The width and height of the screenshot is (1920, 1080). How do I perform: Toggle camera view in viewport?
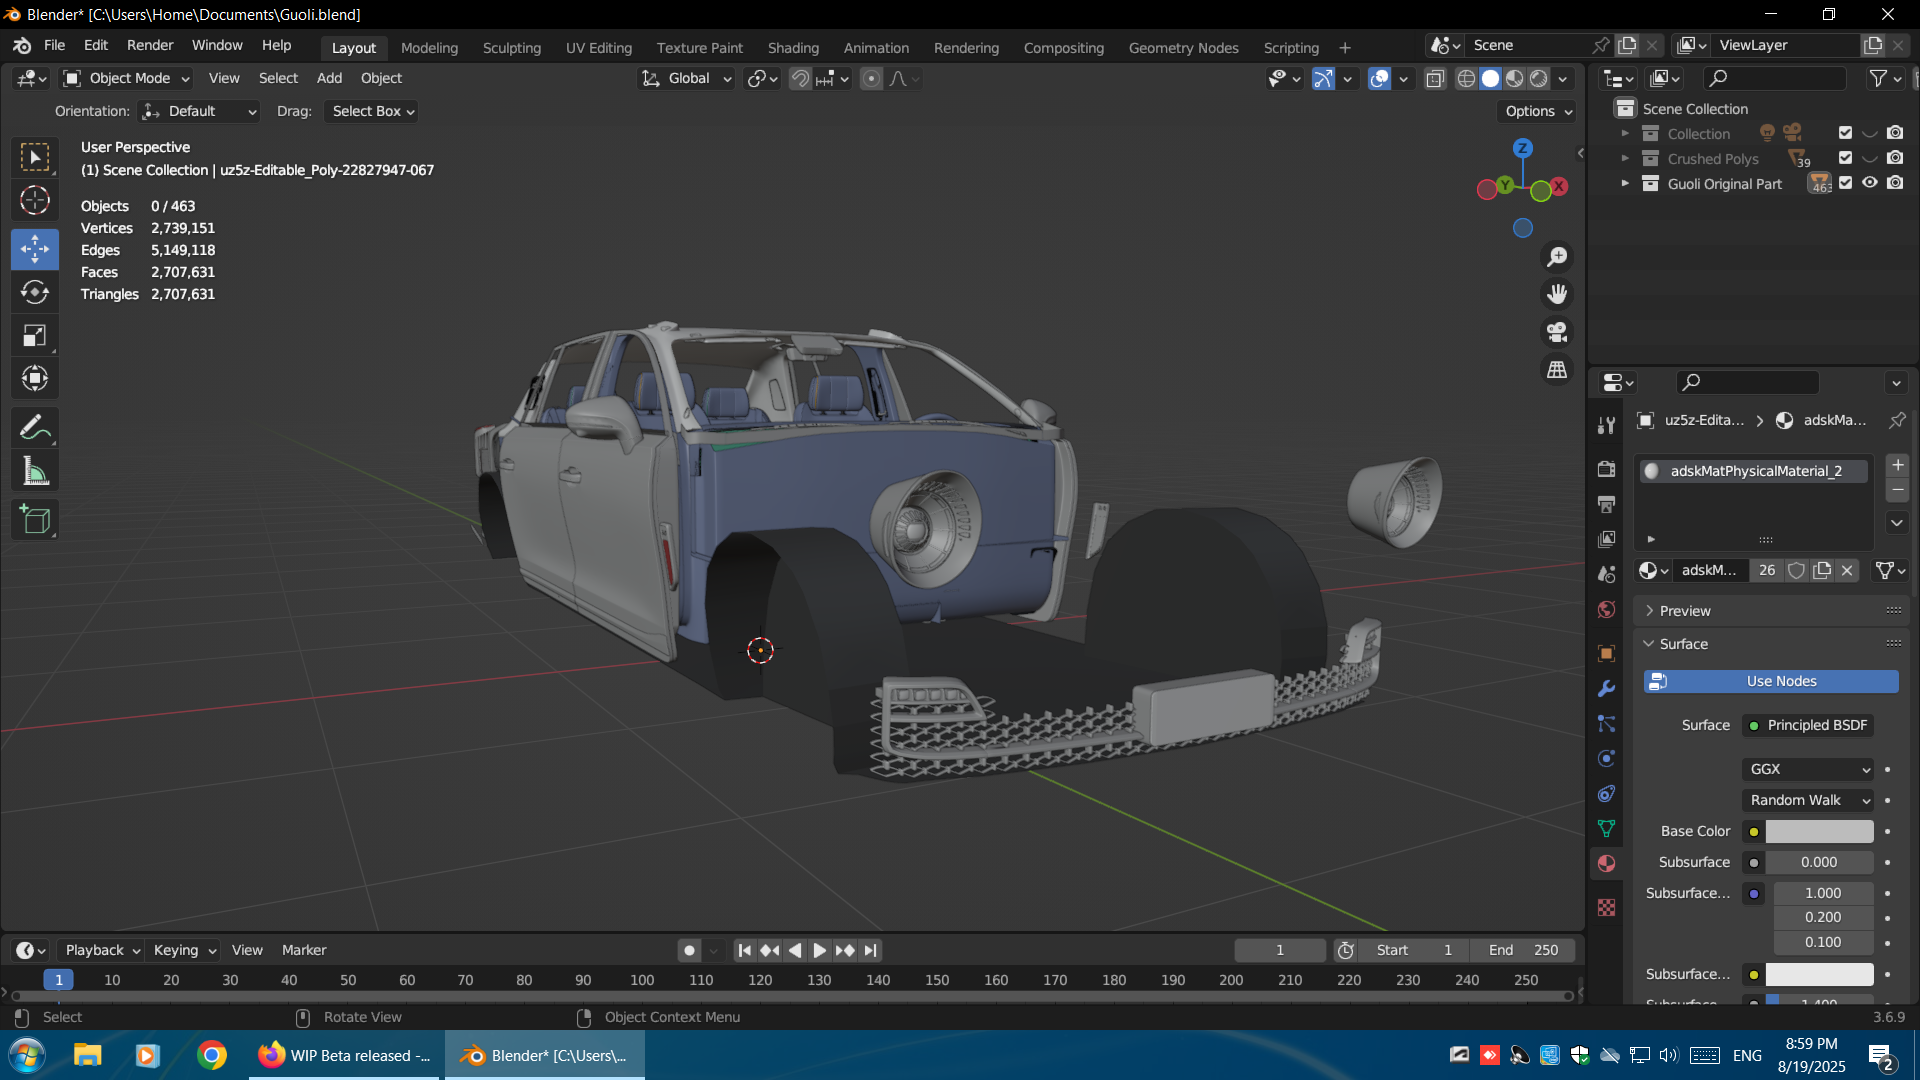coord(1557,332)
